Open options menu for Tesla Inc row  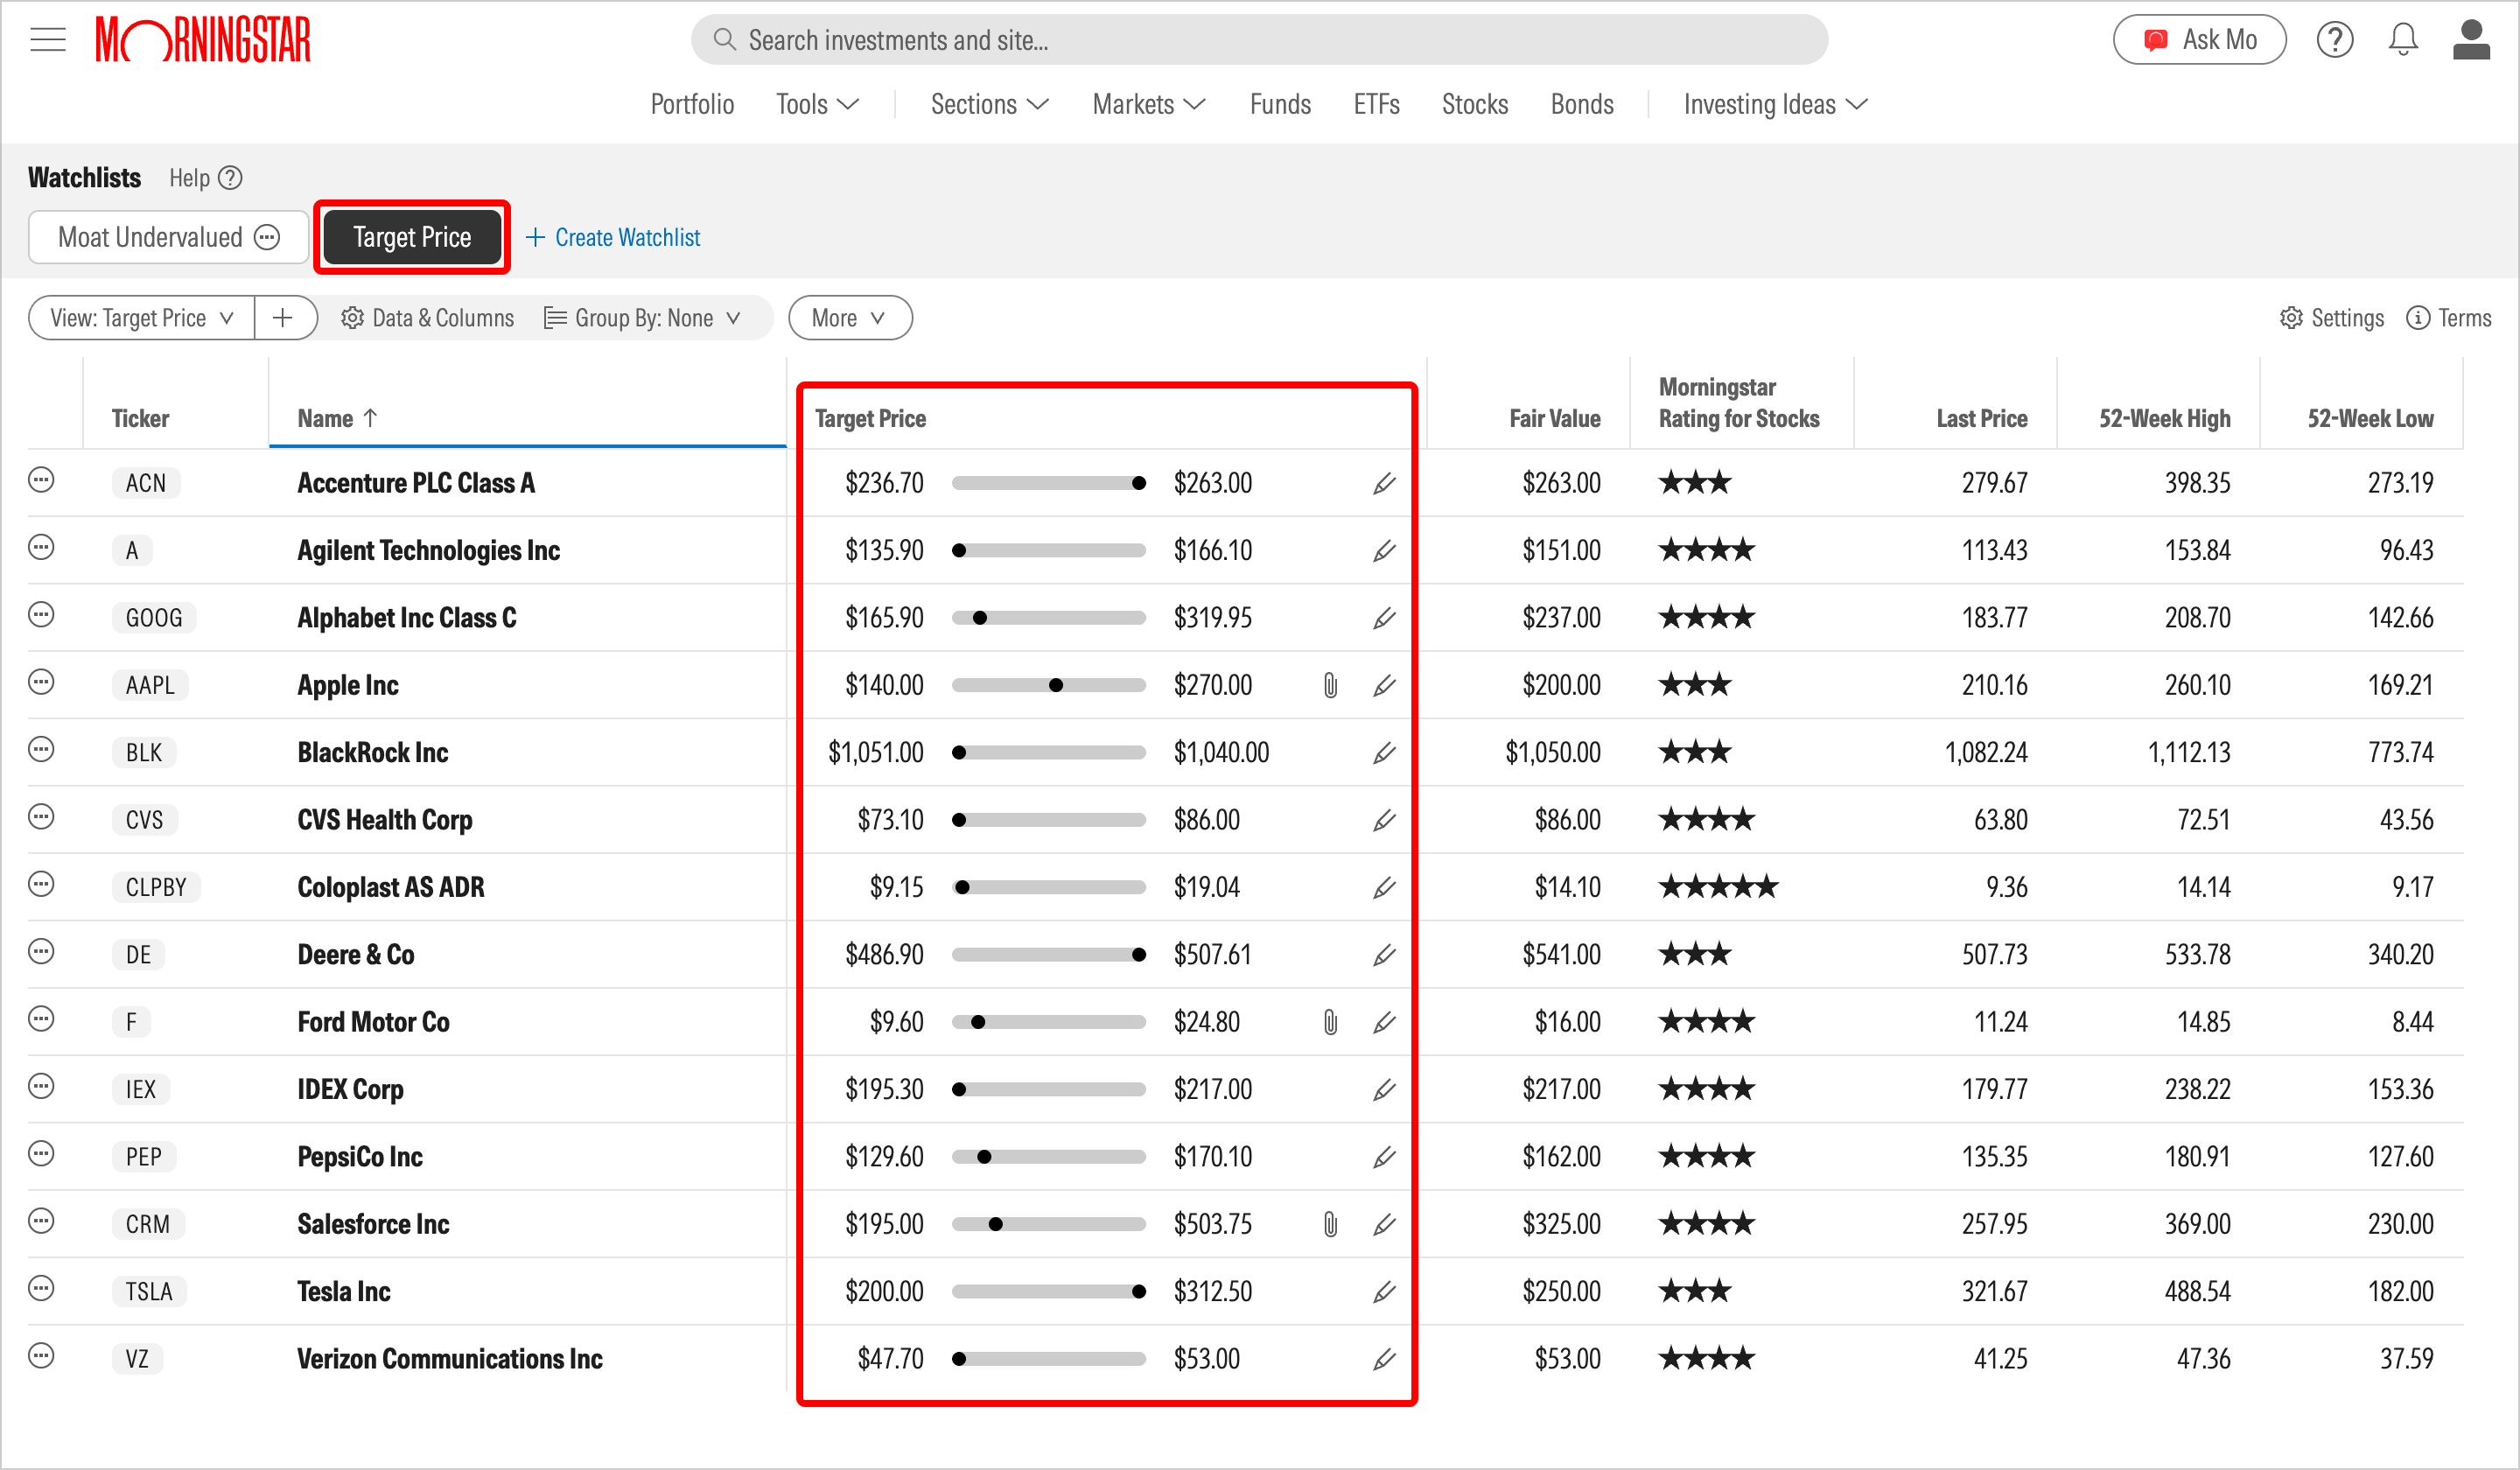(x=41, y=1289)
